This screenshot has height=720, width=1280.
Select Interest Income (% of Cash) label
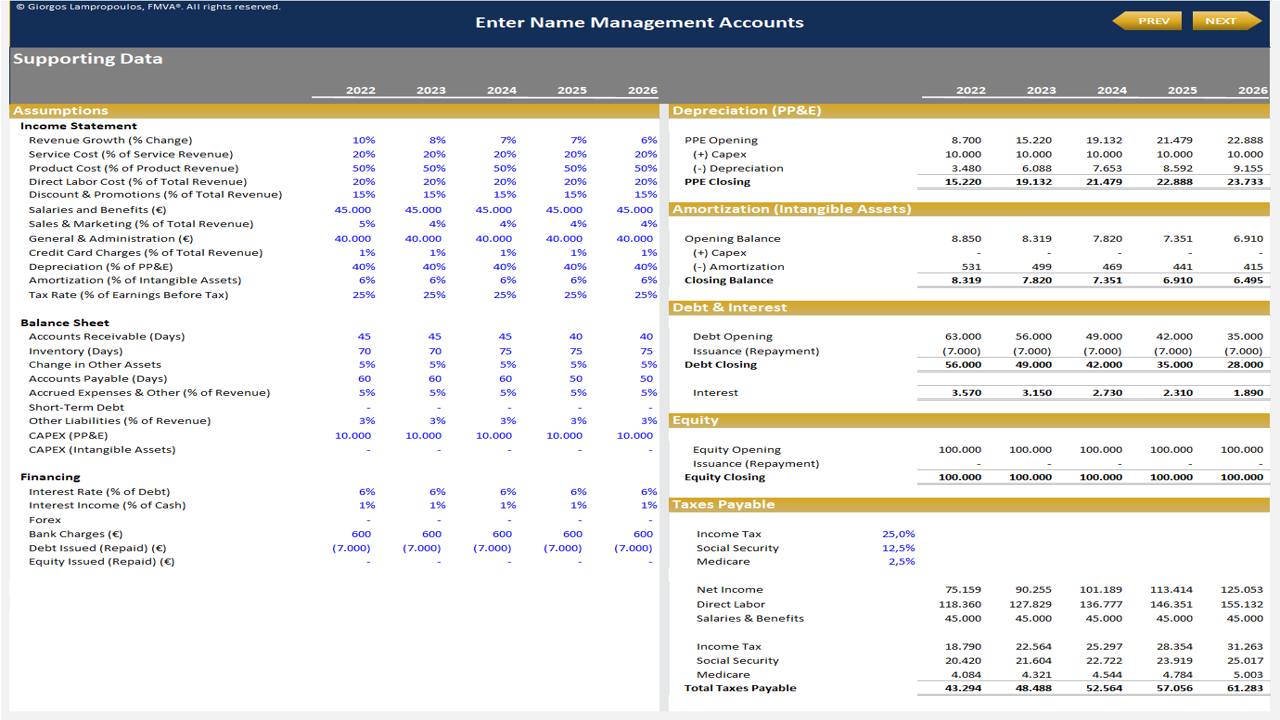pyautogui.click(x=107, y=505)
